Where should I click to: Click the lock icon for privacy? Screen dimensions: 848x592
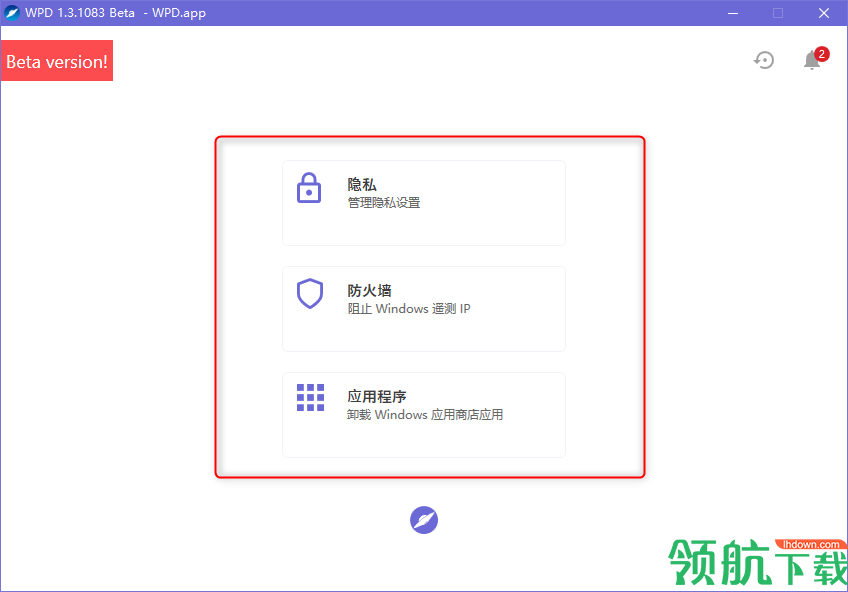[309, 188]
